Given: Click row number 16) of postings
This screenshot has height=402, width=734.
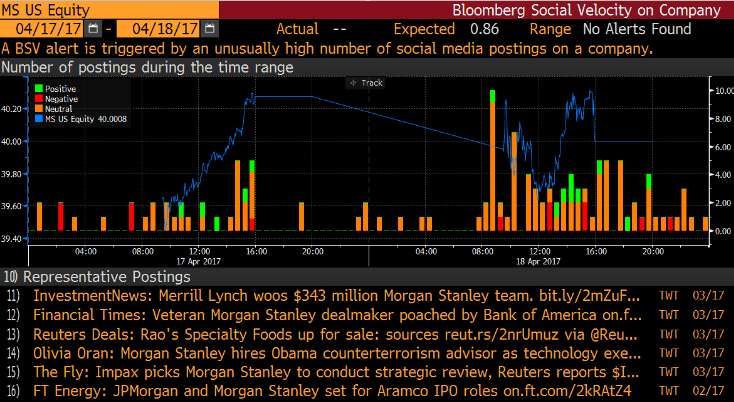Looking at the screenshot, I should (13, 391).
